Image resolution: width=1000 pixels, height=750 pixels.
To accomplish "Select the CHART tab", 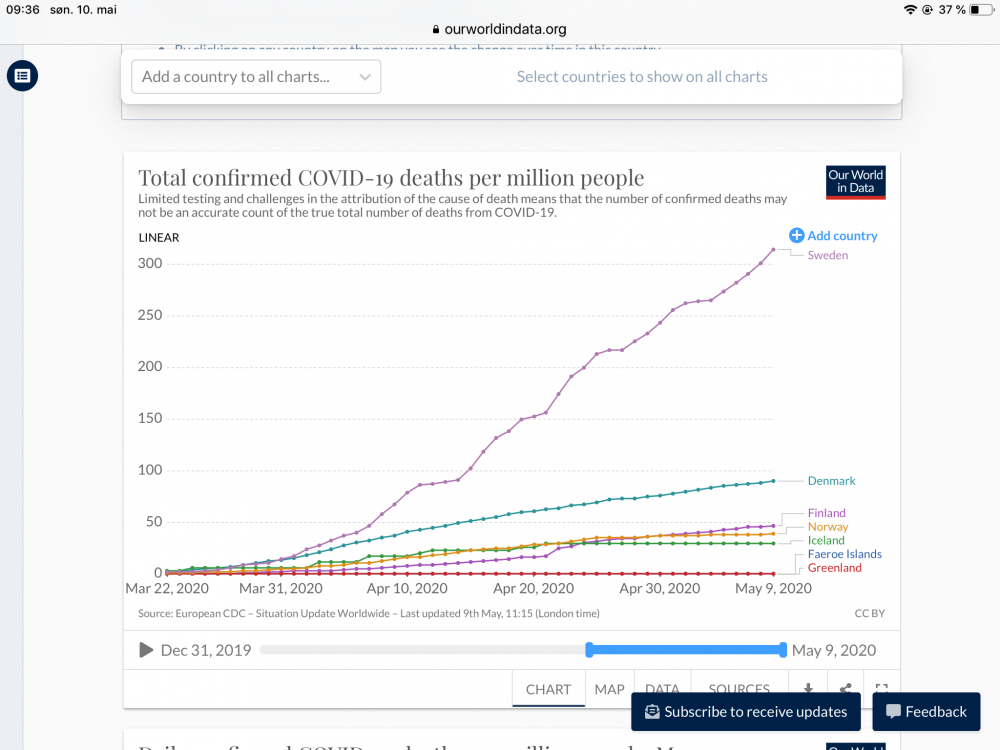I will pyautogui.click(x=548, y=689).
